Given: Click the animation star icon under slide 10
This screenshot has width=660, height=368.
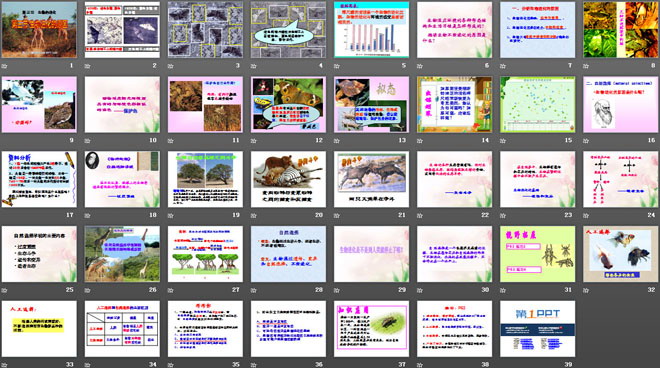Looking at the screenshot, I should [x=88, y=141].
